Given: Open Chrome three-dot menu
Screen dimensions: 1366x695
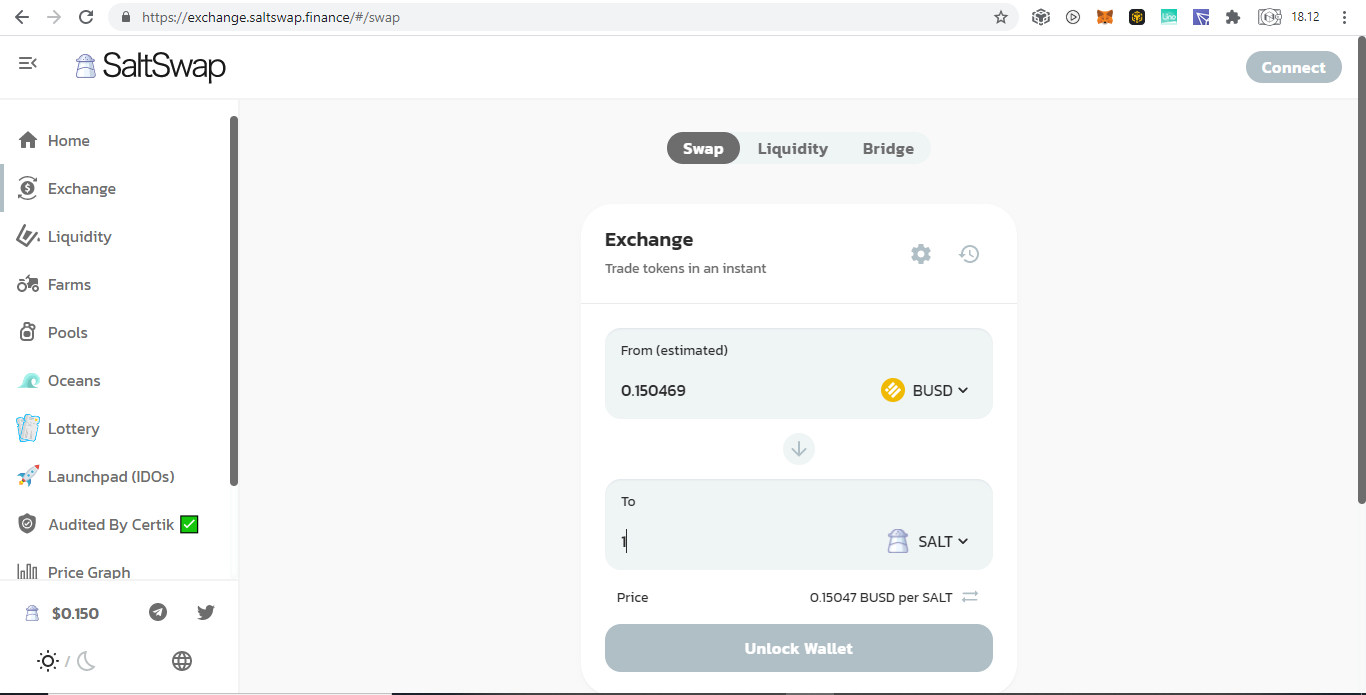Looking at the screenshot, I should [1345, 17].
